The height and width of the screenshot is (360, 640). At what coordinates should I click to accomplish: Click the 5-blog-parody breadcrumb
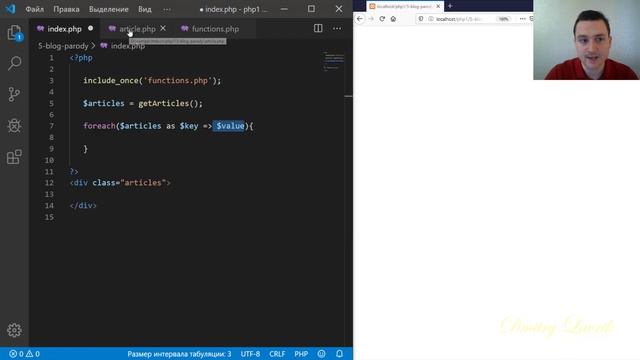click(x=63, y=46)
